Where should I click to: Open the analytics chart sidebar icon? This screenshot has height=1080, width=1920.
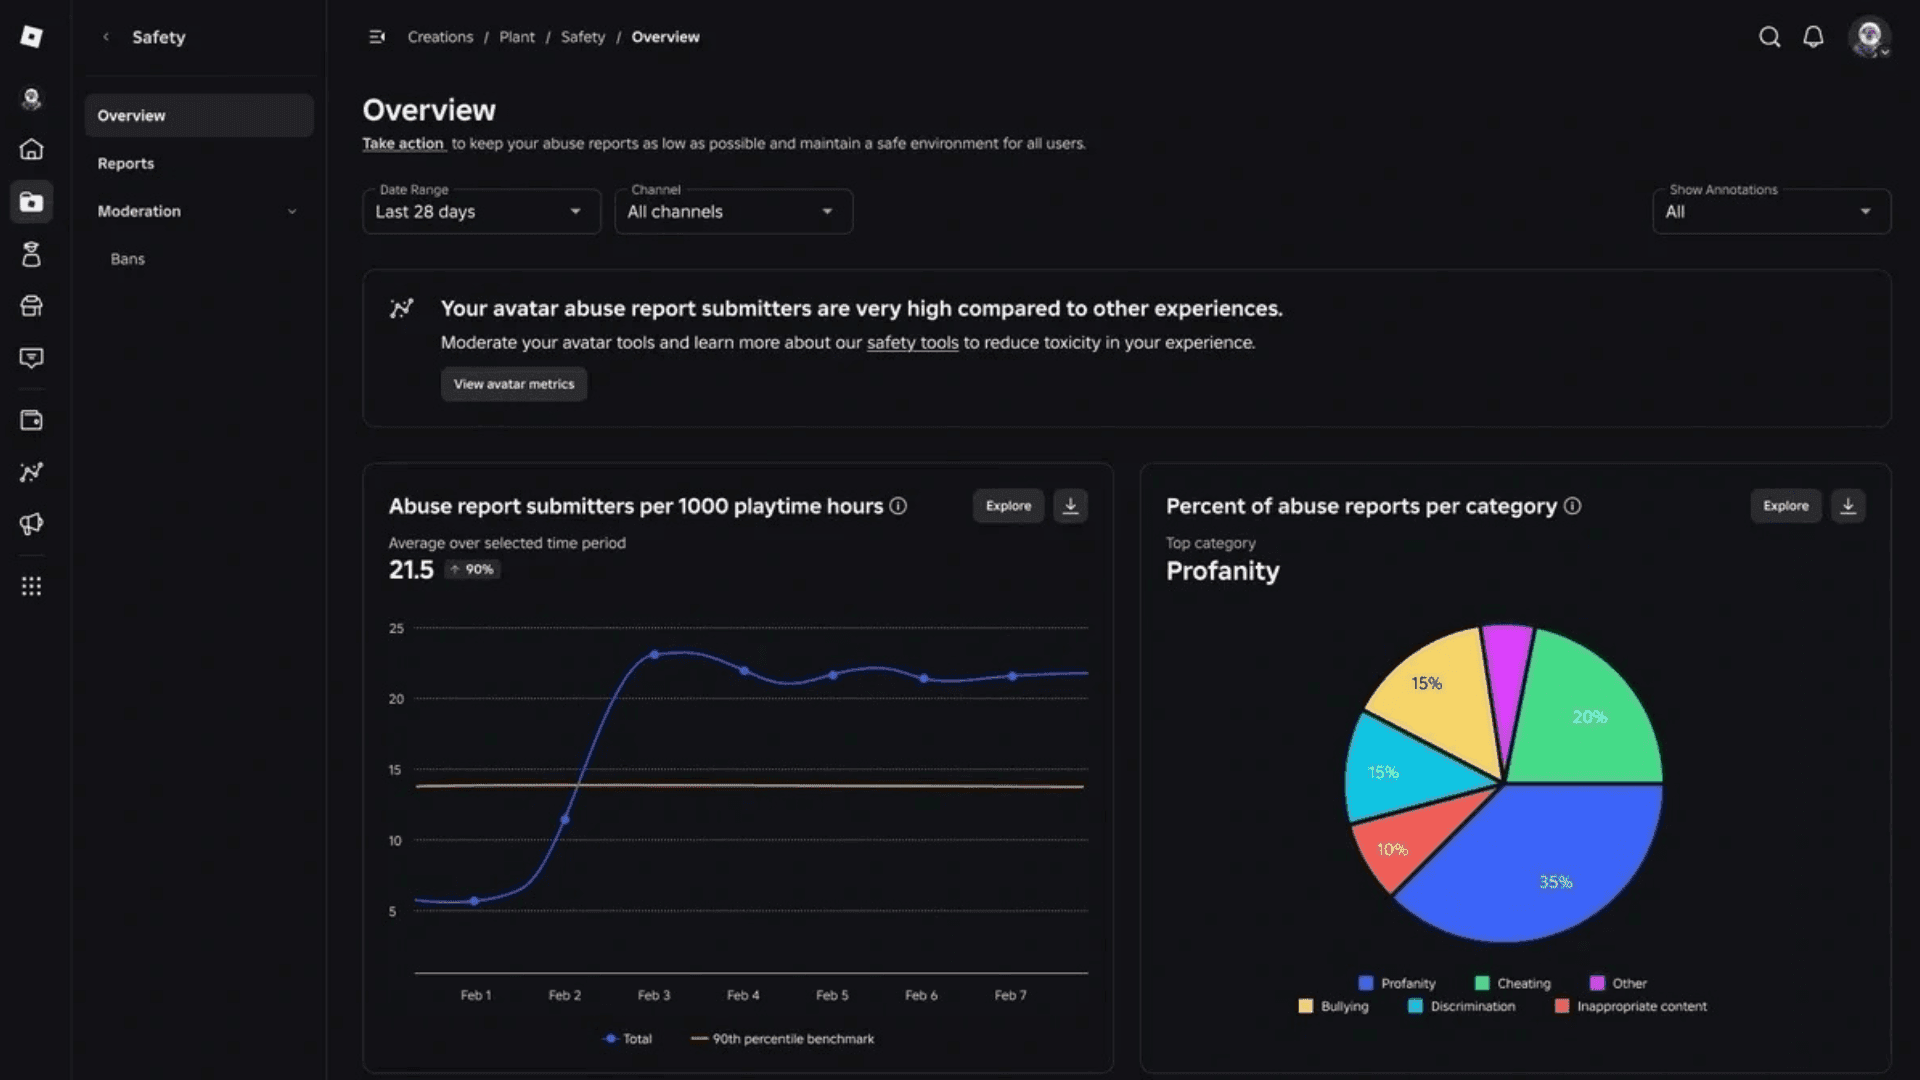click(x=31, y=472)
